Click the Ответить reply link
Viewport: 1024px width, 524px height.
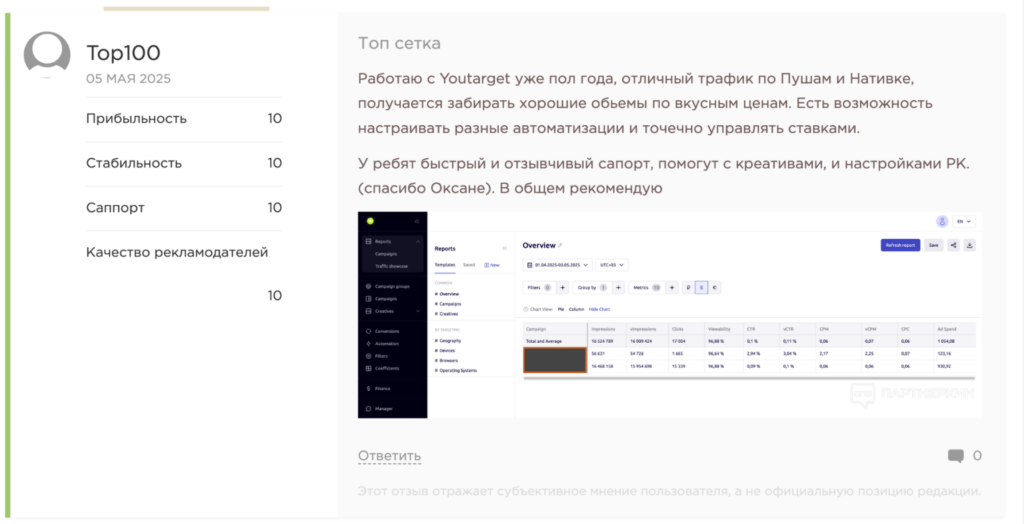[x=389, y=455]
